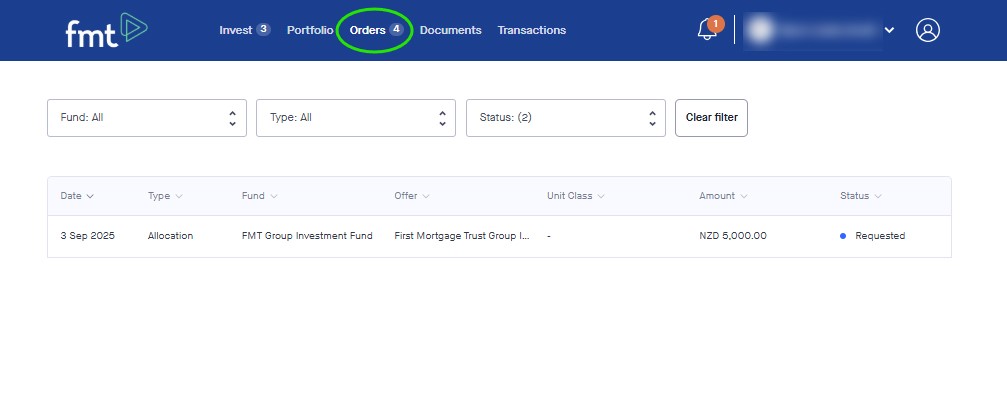Open the Status: (2) filter dropdown

pyautogui.click(x=566, y=118)
